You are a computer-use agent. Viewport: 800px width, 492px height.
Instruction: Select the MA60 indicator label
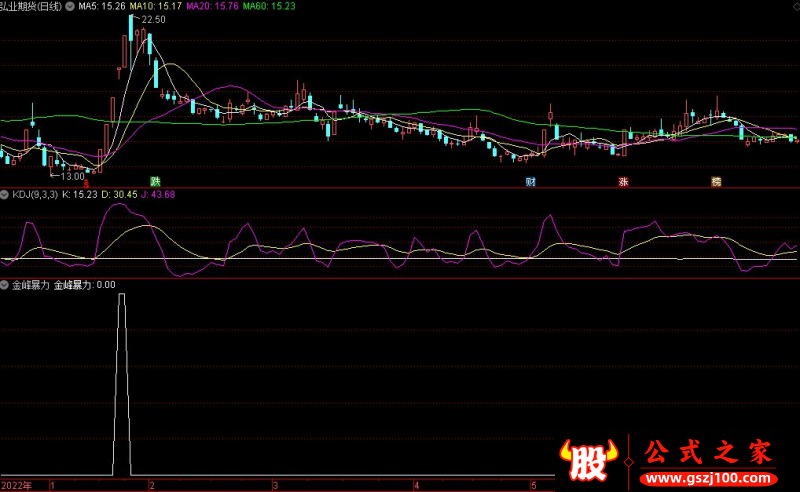(270, 6)
